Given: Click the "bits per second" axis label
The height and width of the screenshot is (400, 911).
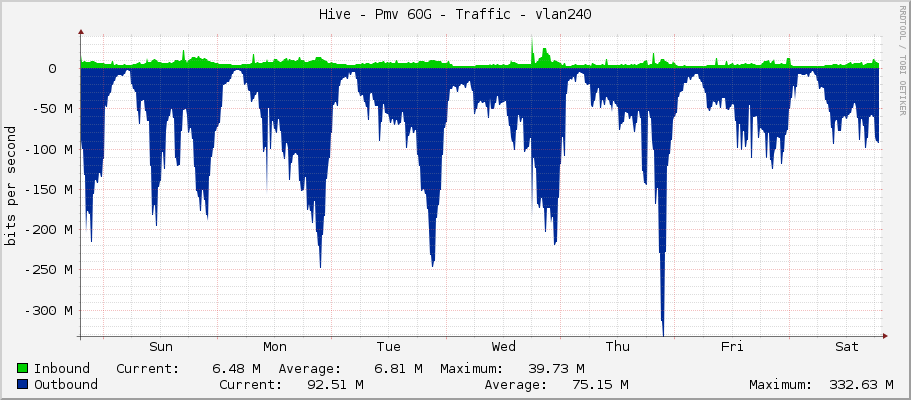Looking at the screenshot, I should coord(10,185).
